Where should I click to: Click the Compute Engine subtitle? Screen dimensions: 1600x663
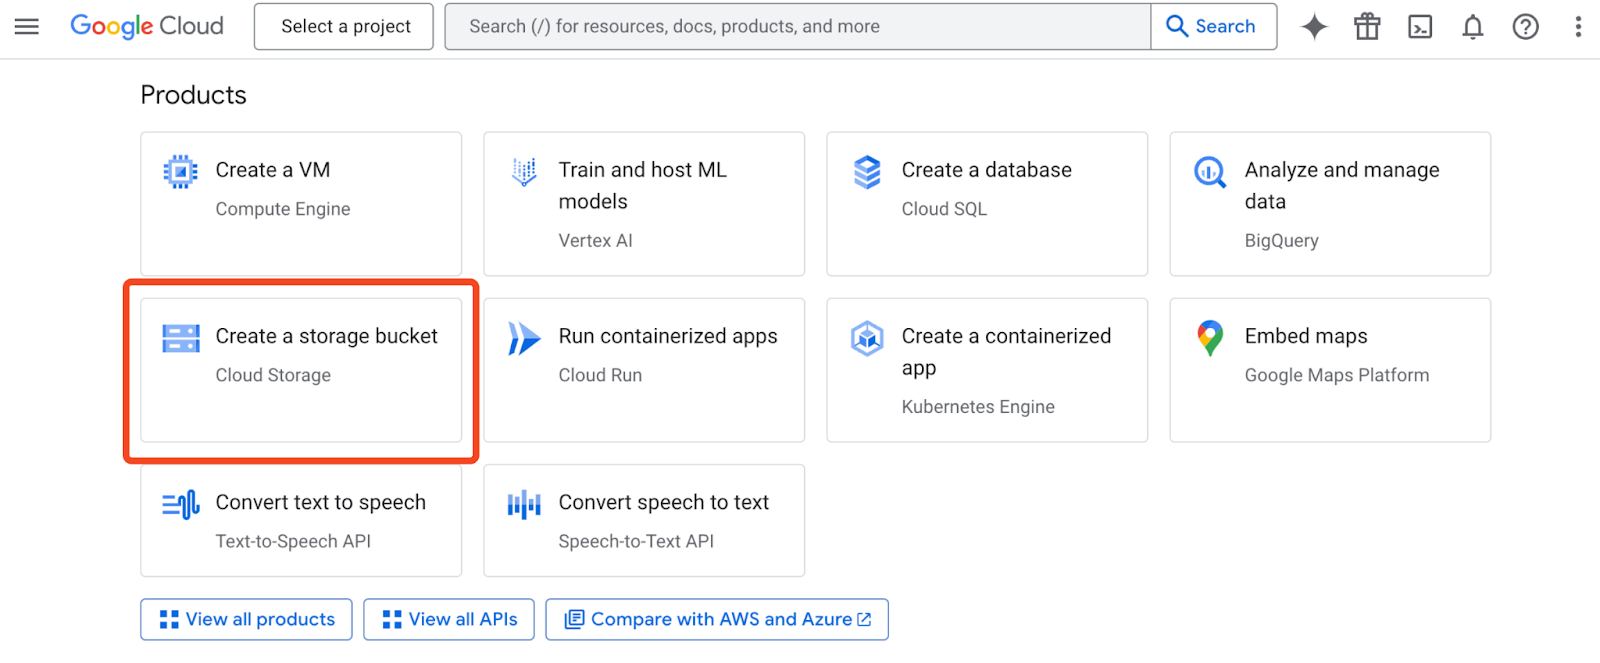click(283, 209)
